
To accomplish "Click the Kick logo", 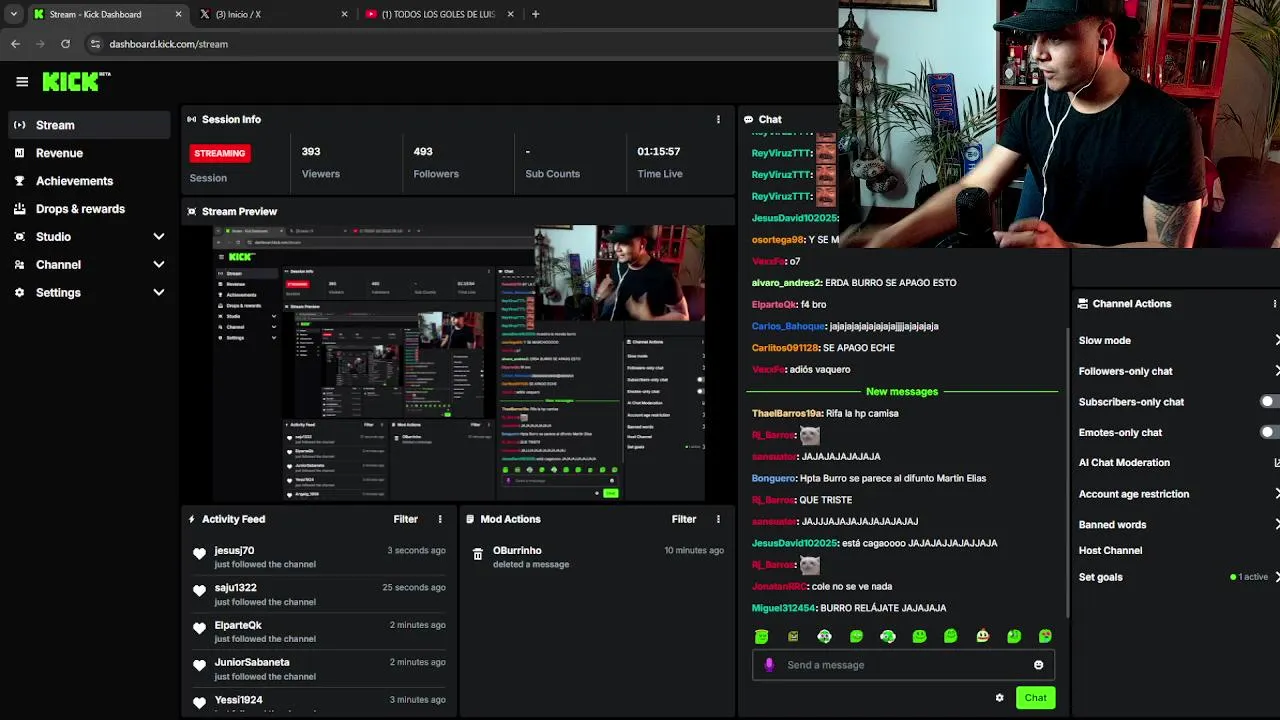I will [76, 82].
